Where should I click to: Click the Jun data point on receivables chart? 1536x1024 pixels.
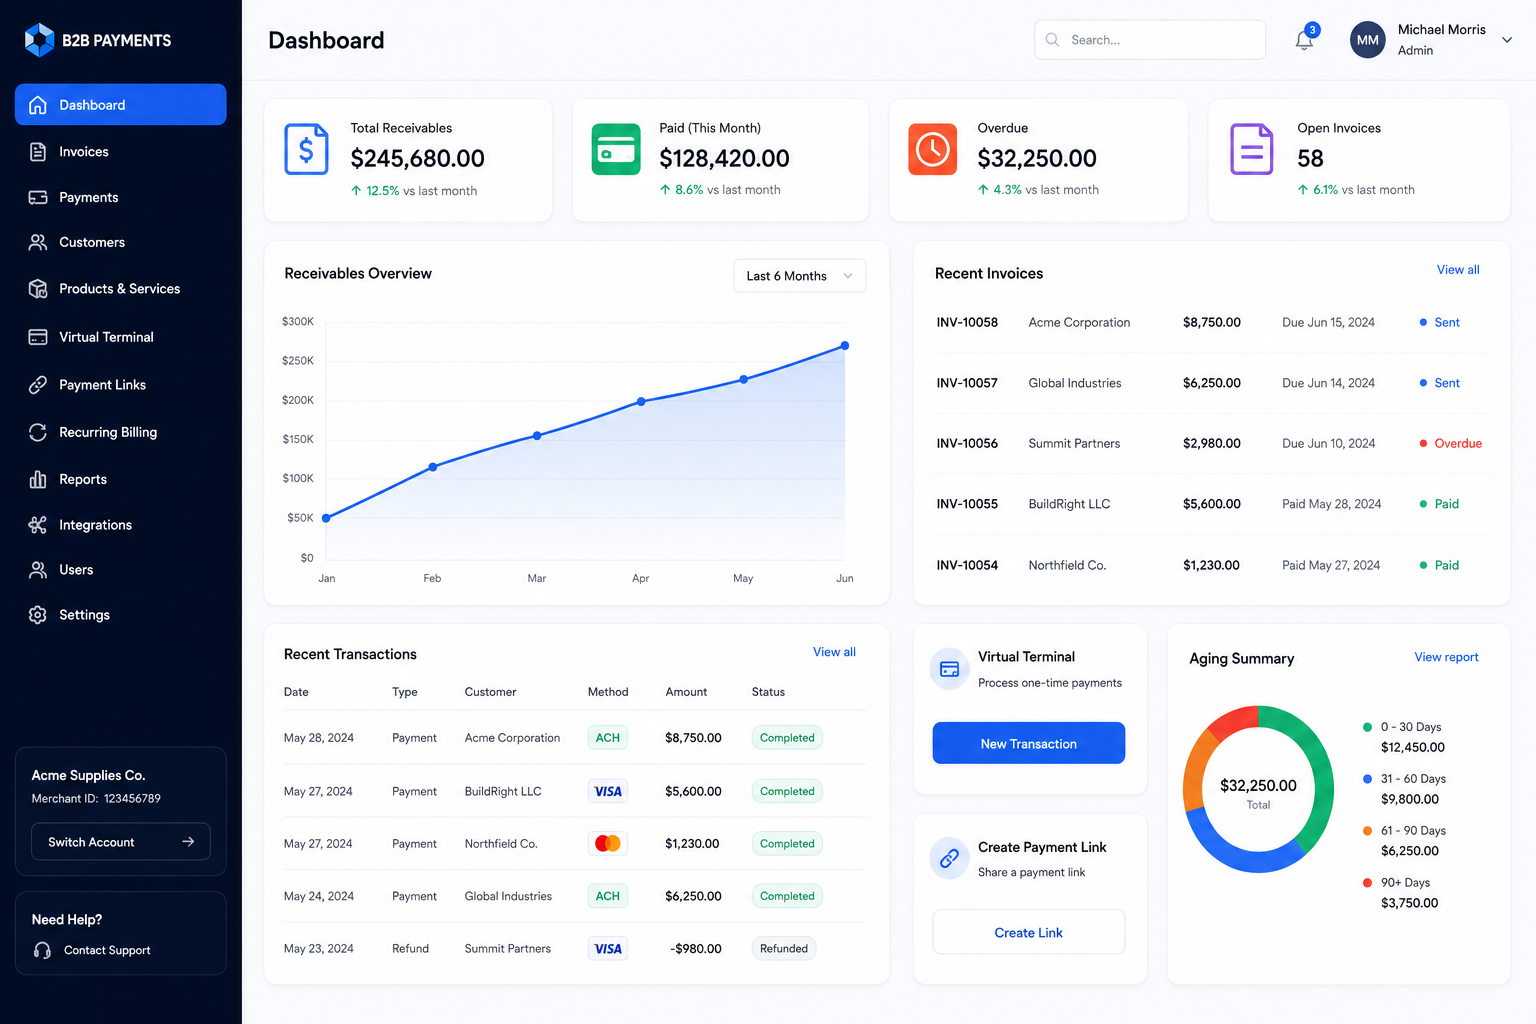click(845, 346)
